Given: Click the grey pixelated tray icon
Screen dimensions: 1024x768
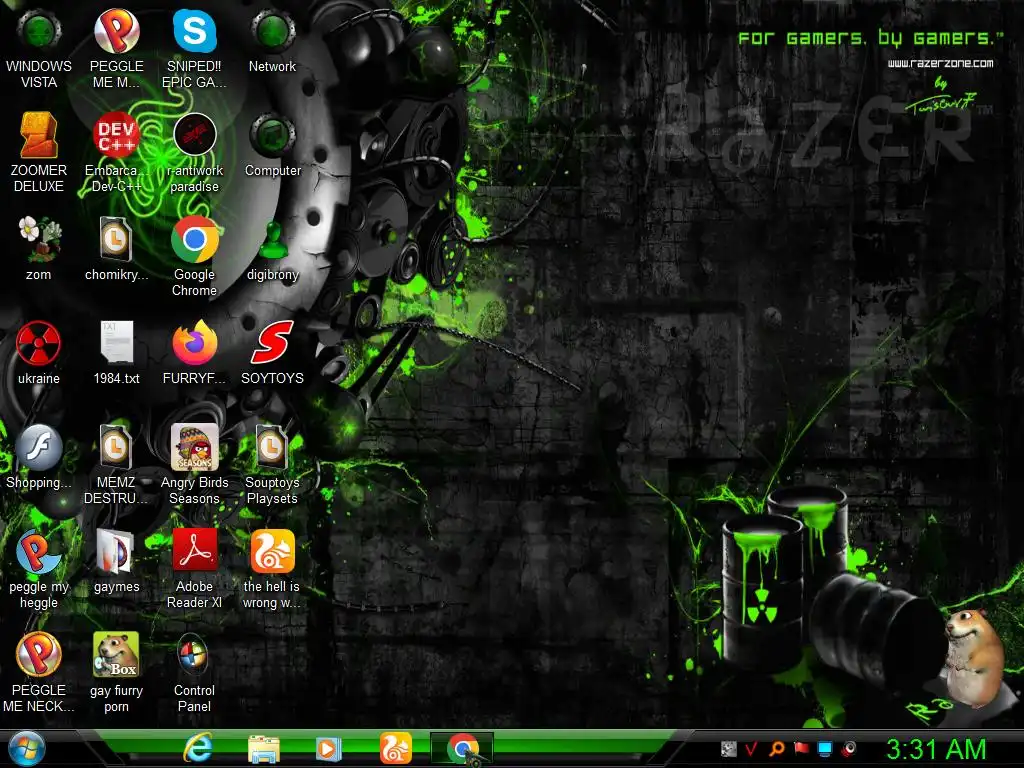Looking at the screenshot, I should [729, 749].
